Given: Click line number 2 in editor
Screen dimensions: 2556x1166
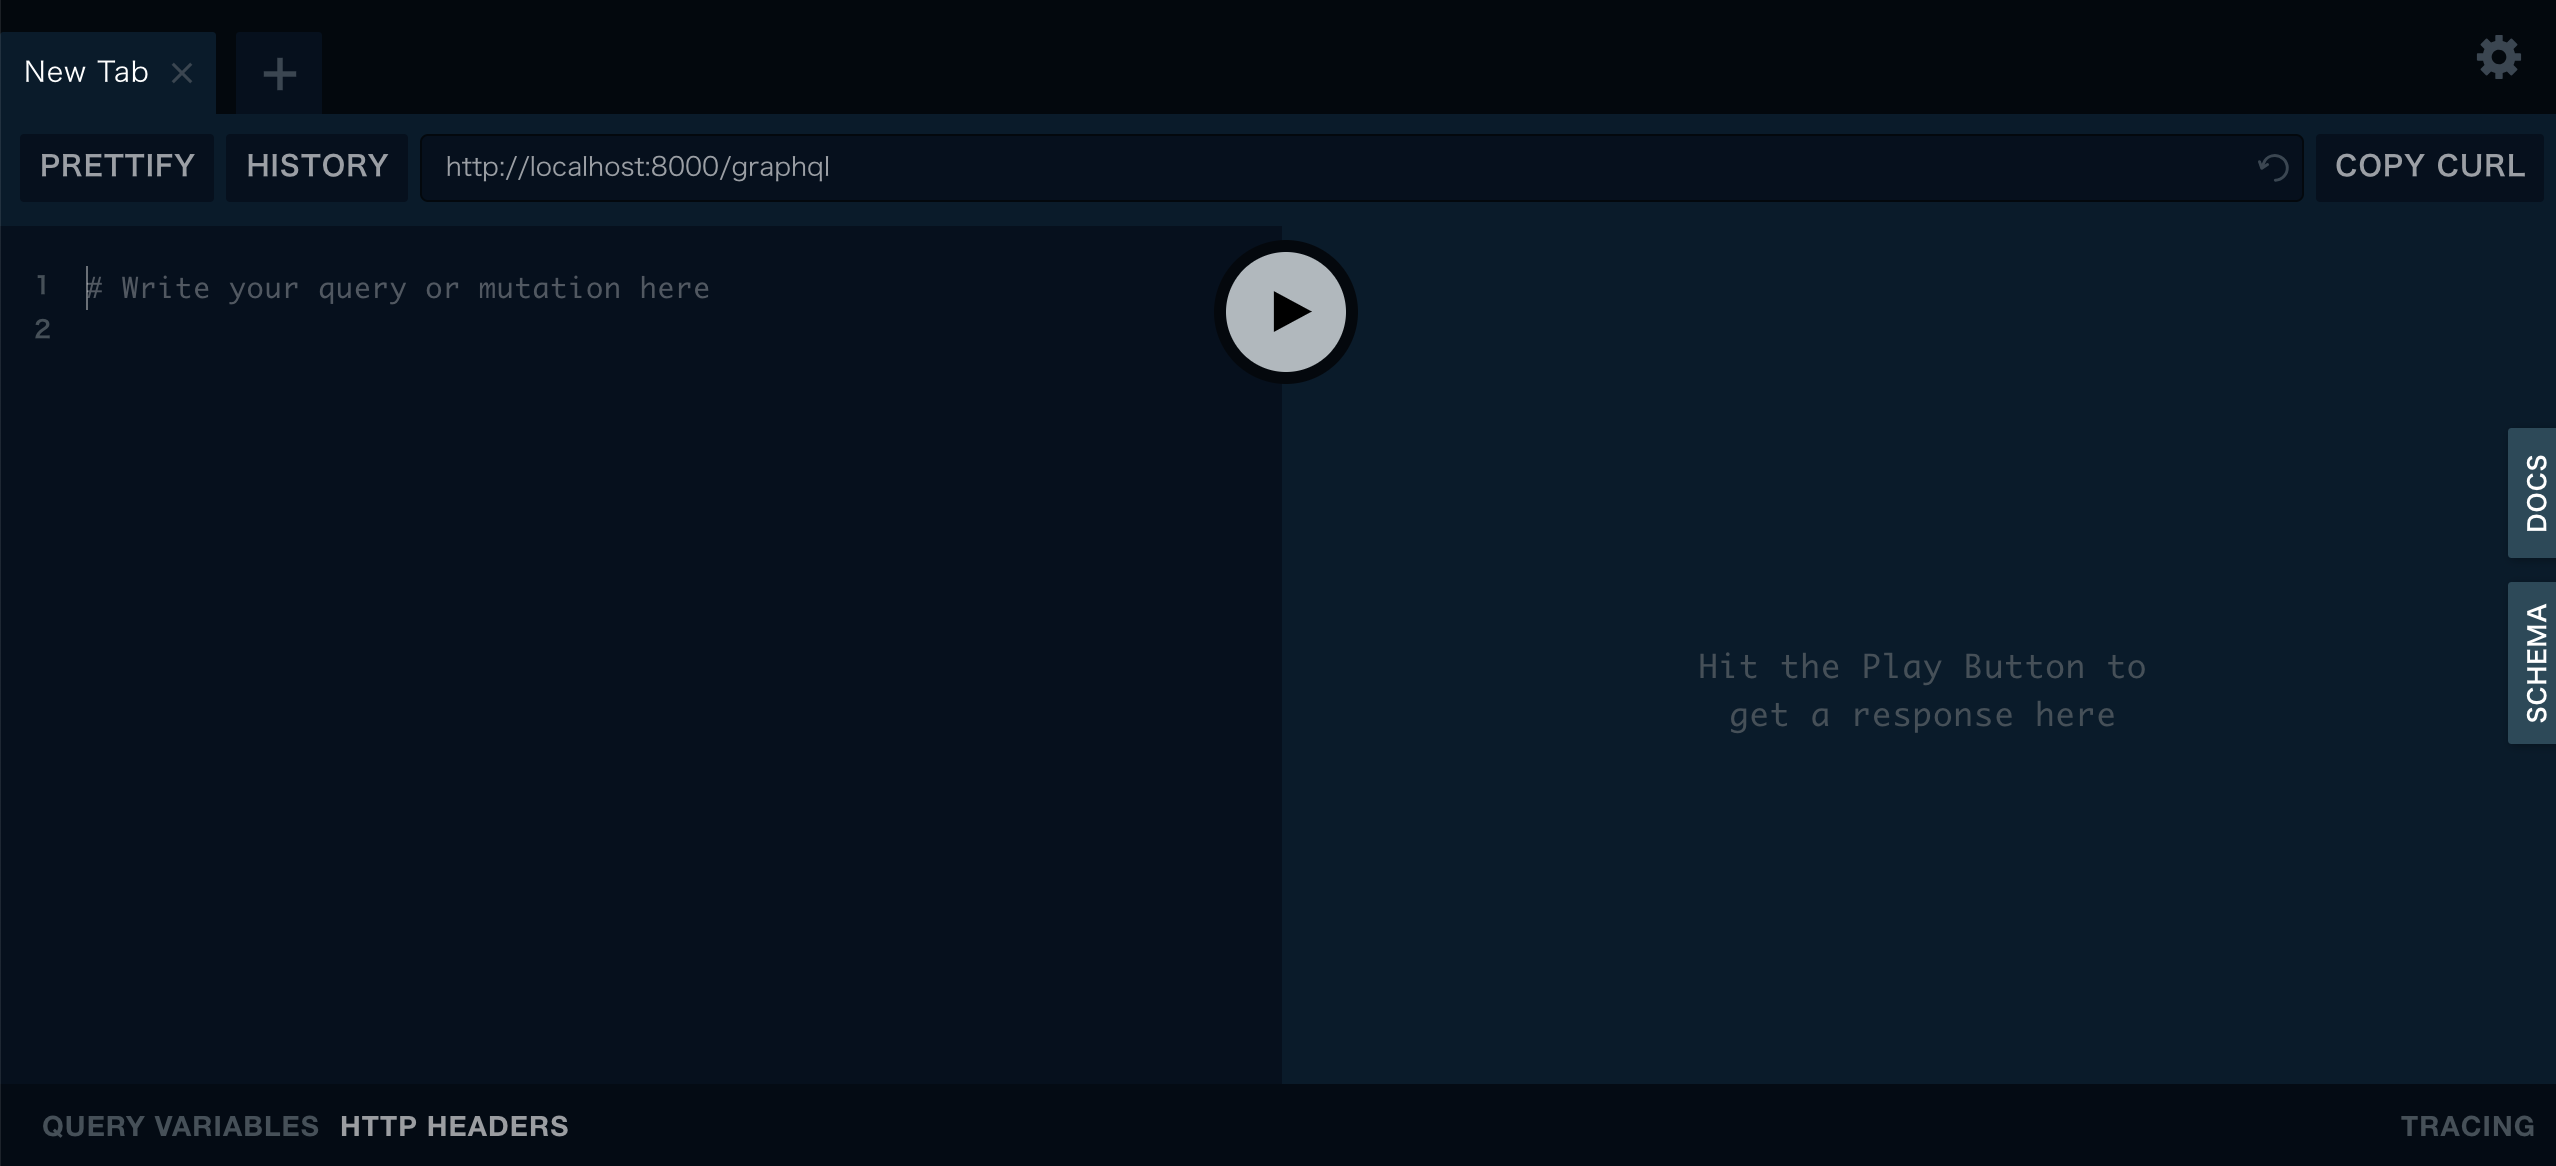Looking at the screenshot, I should (42, 329).
